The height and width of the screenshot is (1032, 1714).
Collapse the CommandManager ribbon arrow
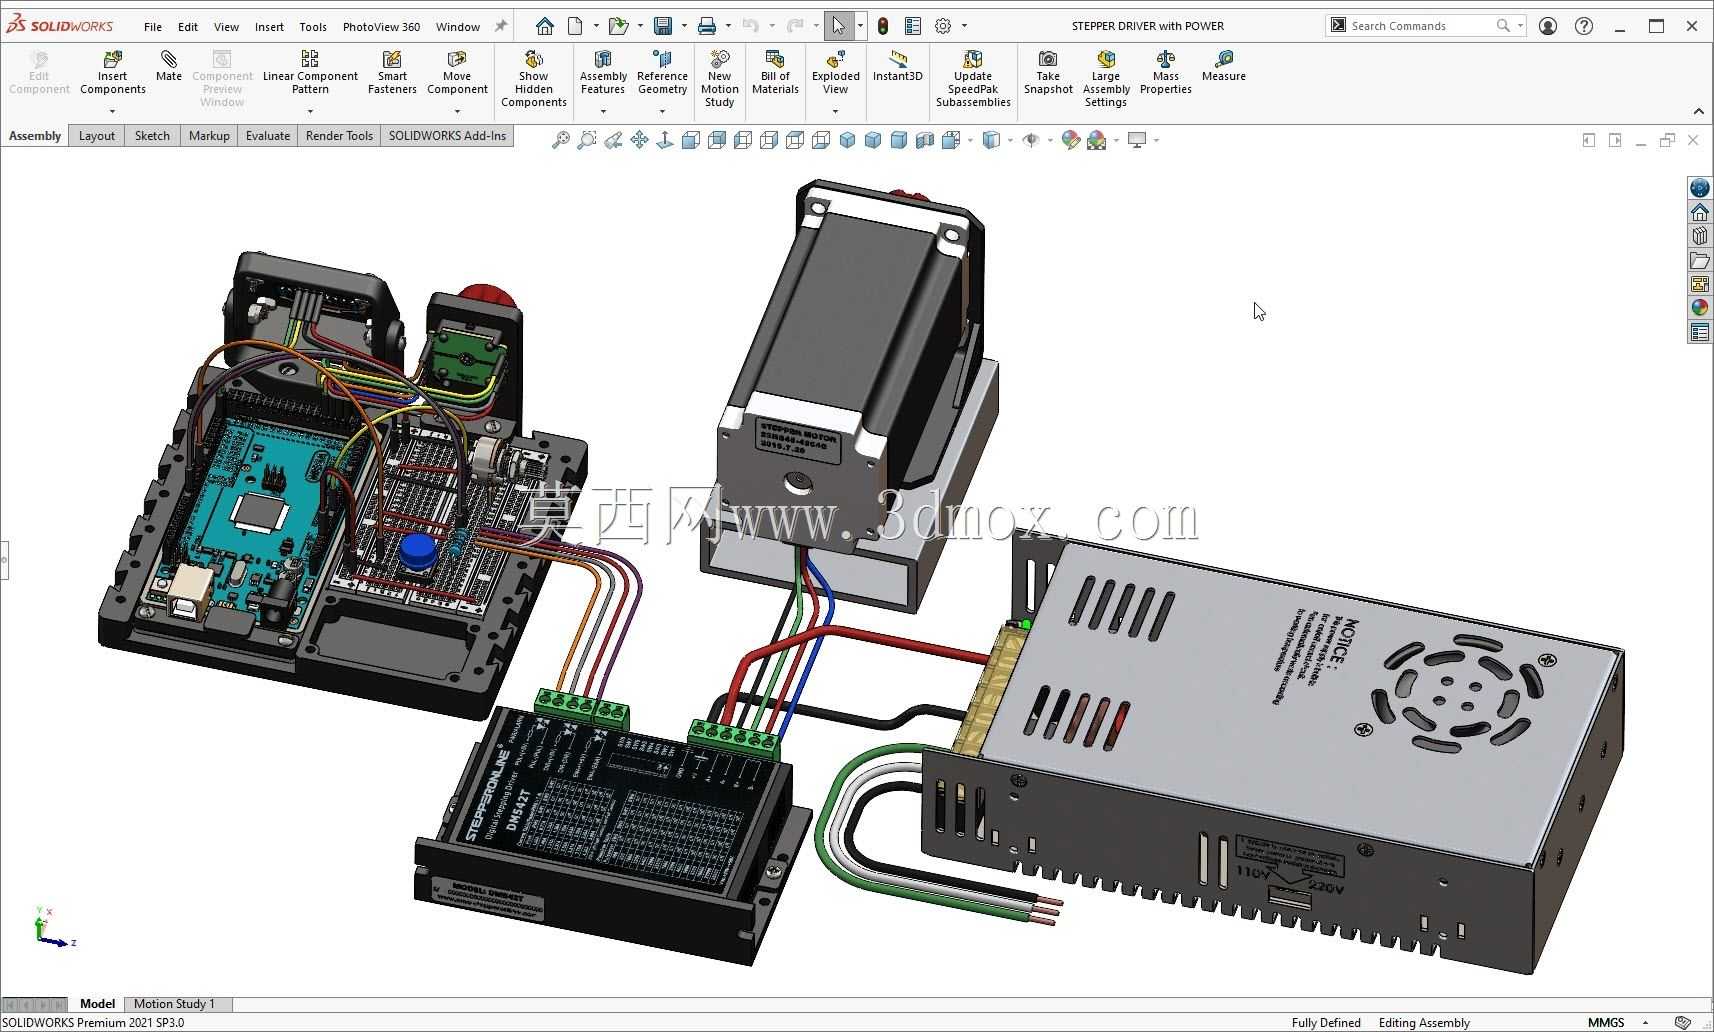(x=1698, y=111)
